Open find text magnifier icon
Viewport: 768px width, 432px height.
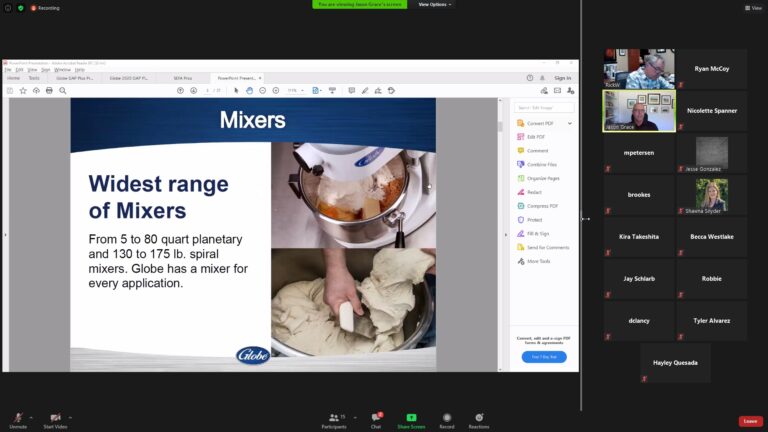63,91
